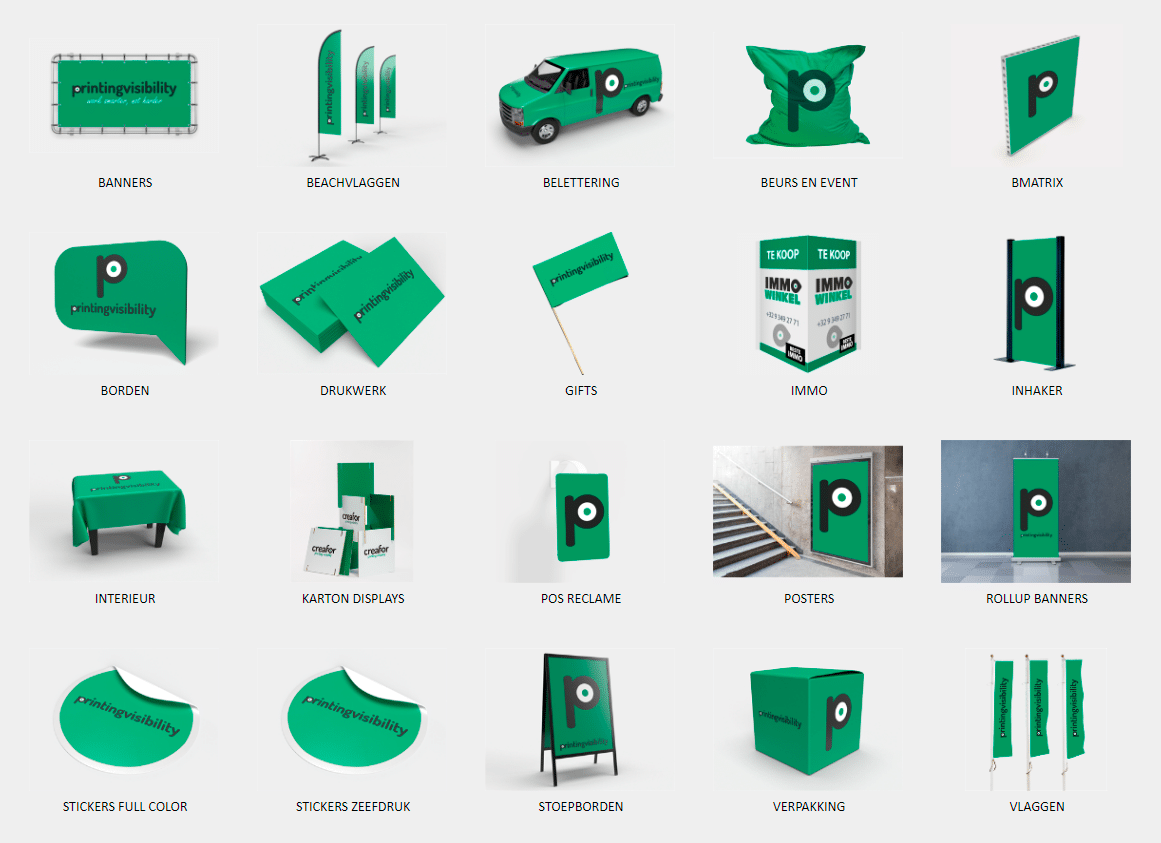The image size is (1161, 843).
Task: Open the three vertical flags image
Action: coord(1037,719)
